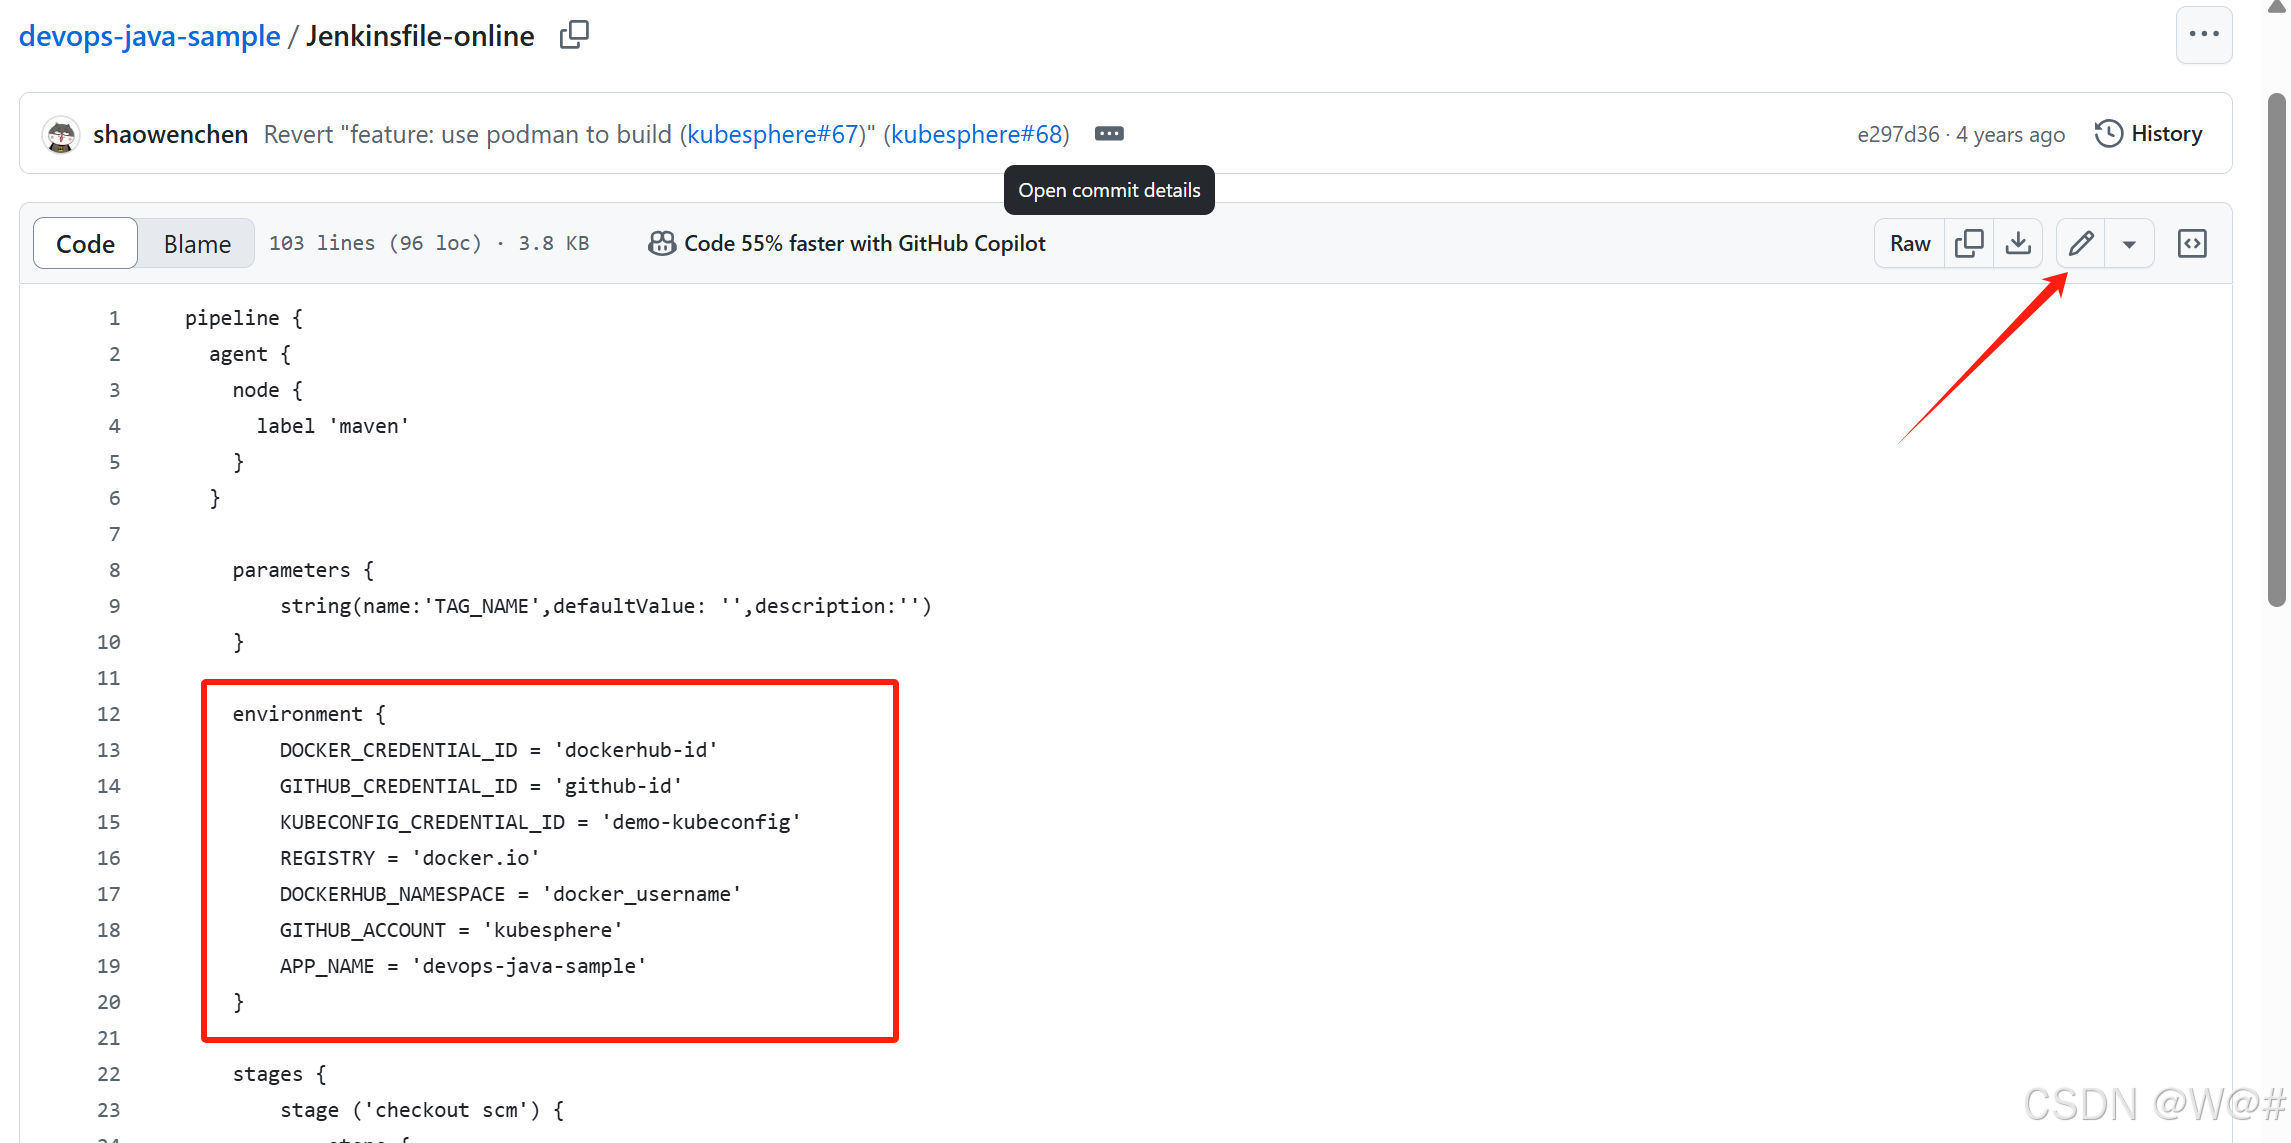Click line number 22
The image size is (2291, 1143).
pos(108,1074)
